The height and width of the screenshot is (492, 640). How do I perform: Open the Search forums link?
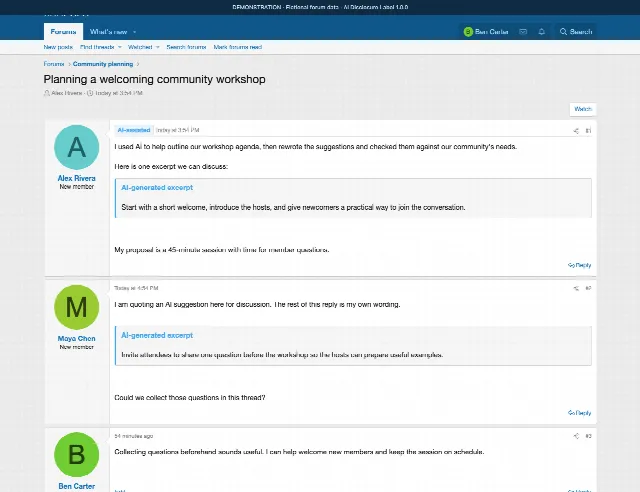coord(186,47)
